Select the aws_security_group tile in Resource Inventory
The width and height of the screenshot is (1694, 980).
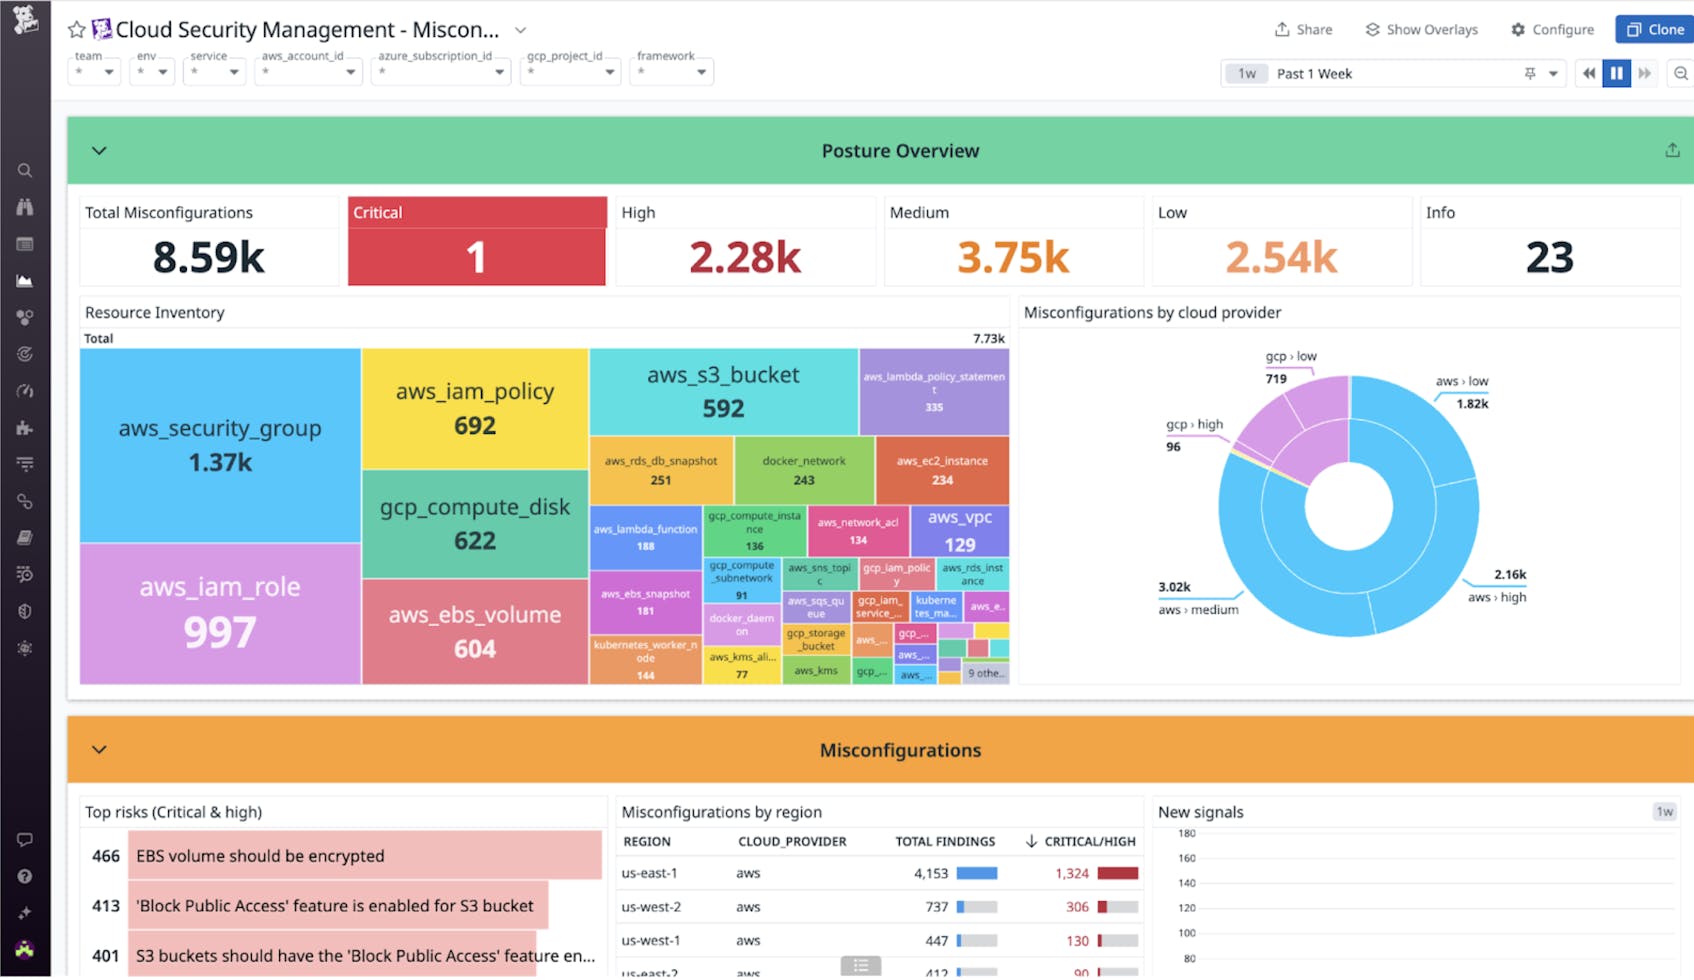pyautogui.click(x=219, y=444)
